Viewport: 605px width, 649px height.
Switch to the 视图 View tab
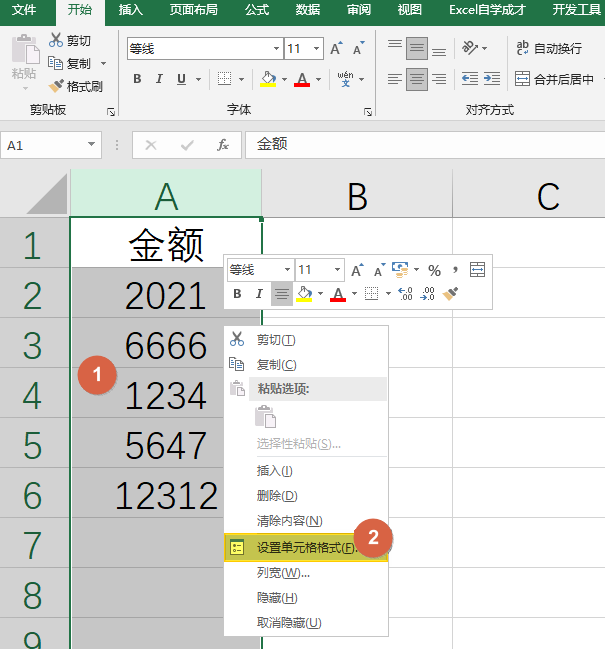coord(410,10)
